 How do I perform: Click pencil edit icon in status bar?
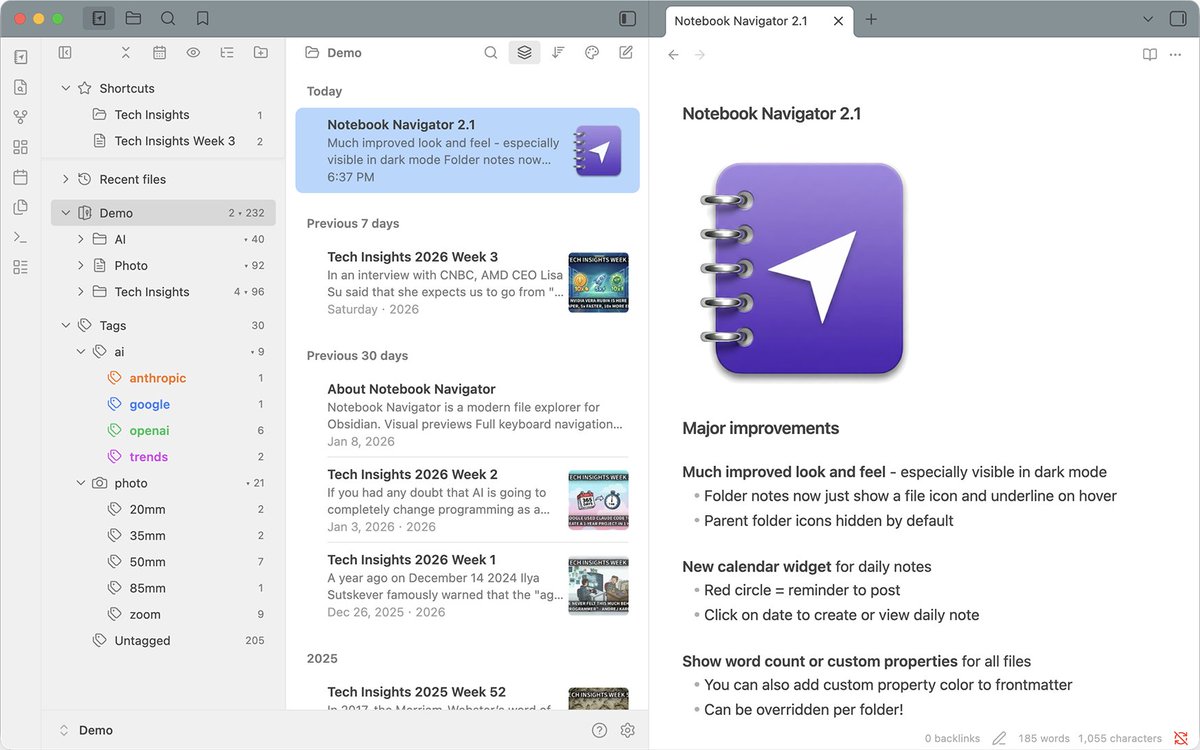click(x=999, y=738)
